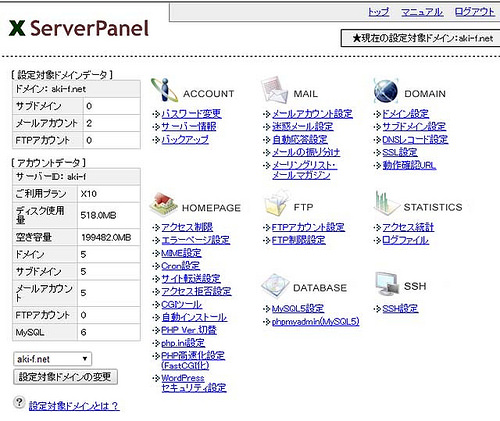Click ログアウト to log out
The image size is (500, 421).
coord(475,12)
